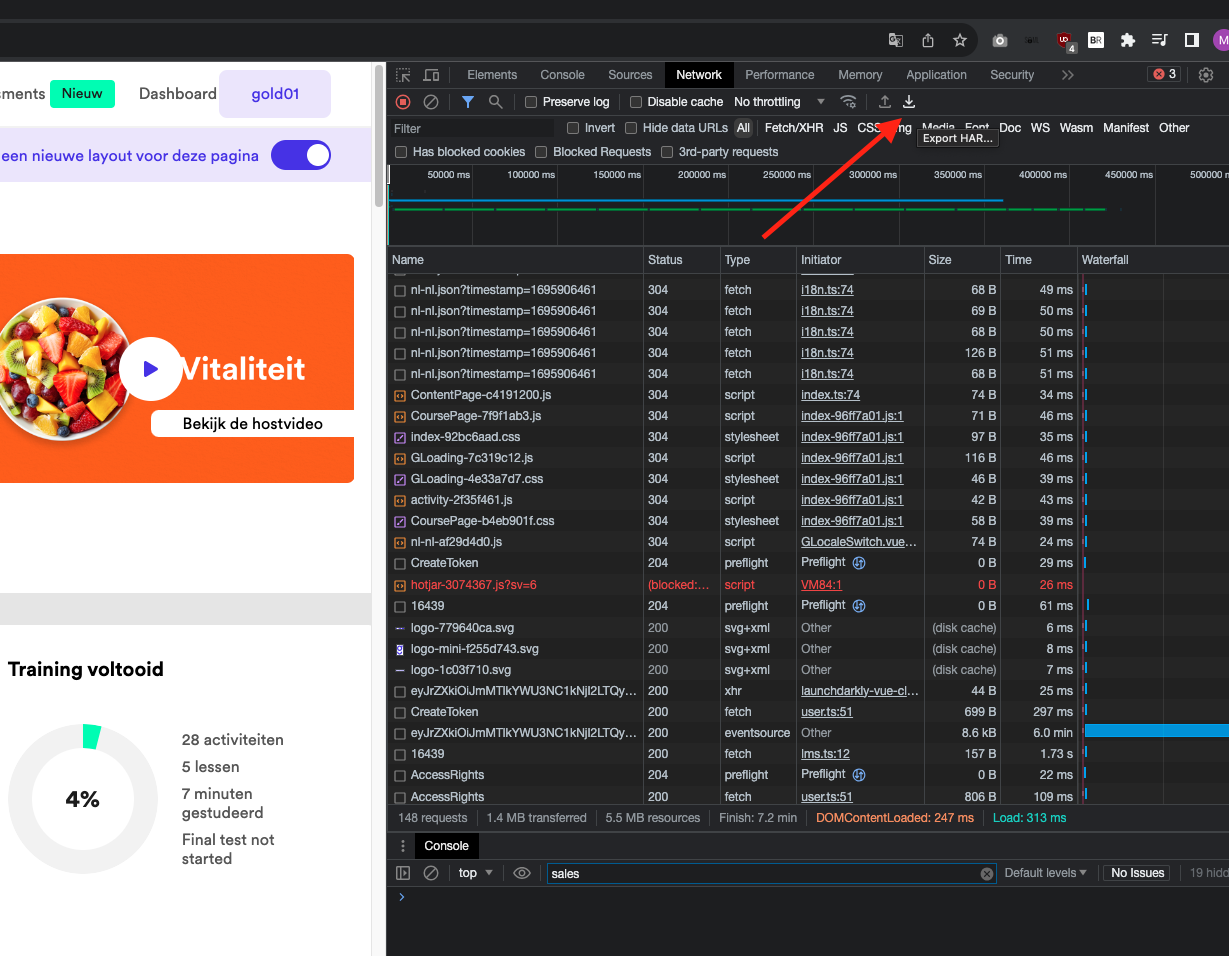Open the Extensions puzzle menu

click(x=1128, y=40)
